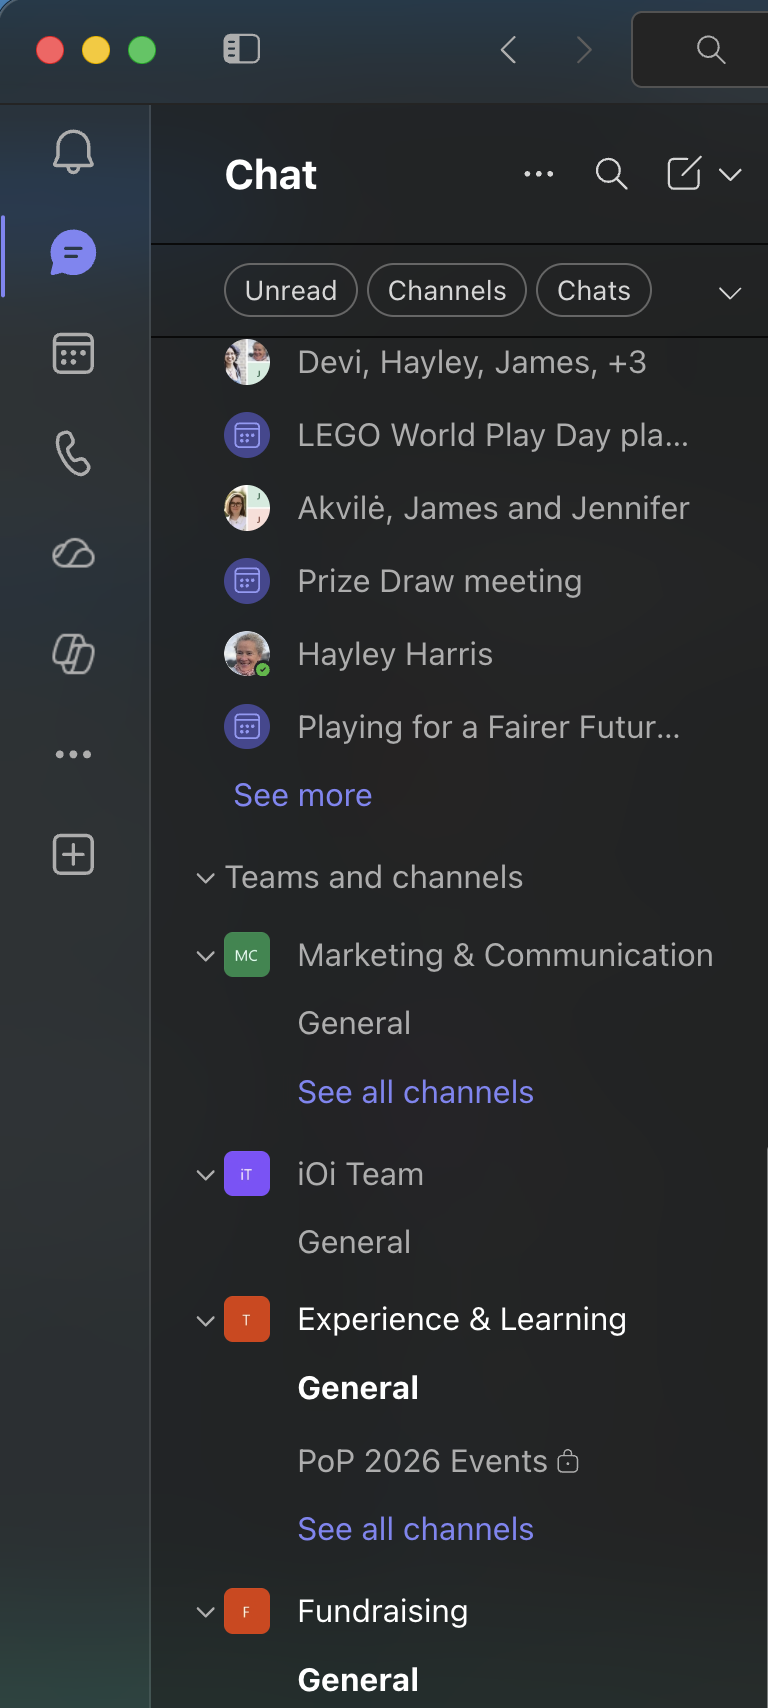This screenshot has height=1708, width=768.
Task: Open the new chat options dropdown arrow
Action: point(731,175)
